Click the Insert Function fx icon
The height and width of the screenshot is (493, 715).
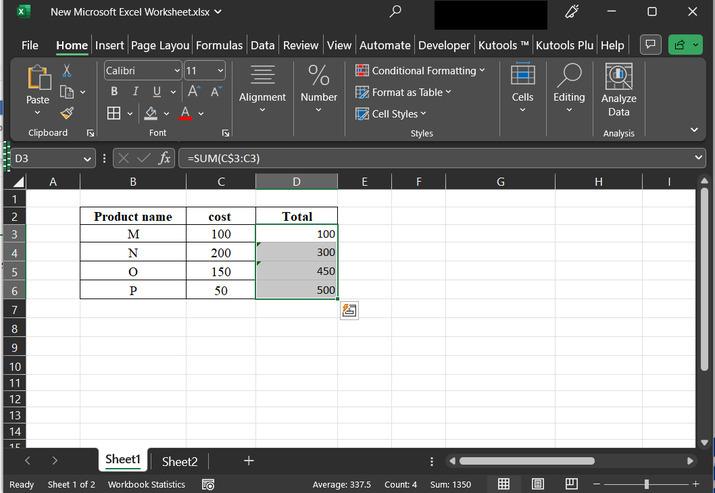165,158
